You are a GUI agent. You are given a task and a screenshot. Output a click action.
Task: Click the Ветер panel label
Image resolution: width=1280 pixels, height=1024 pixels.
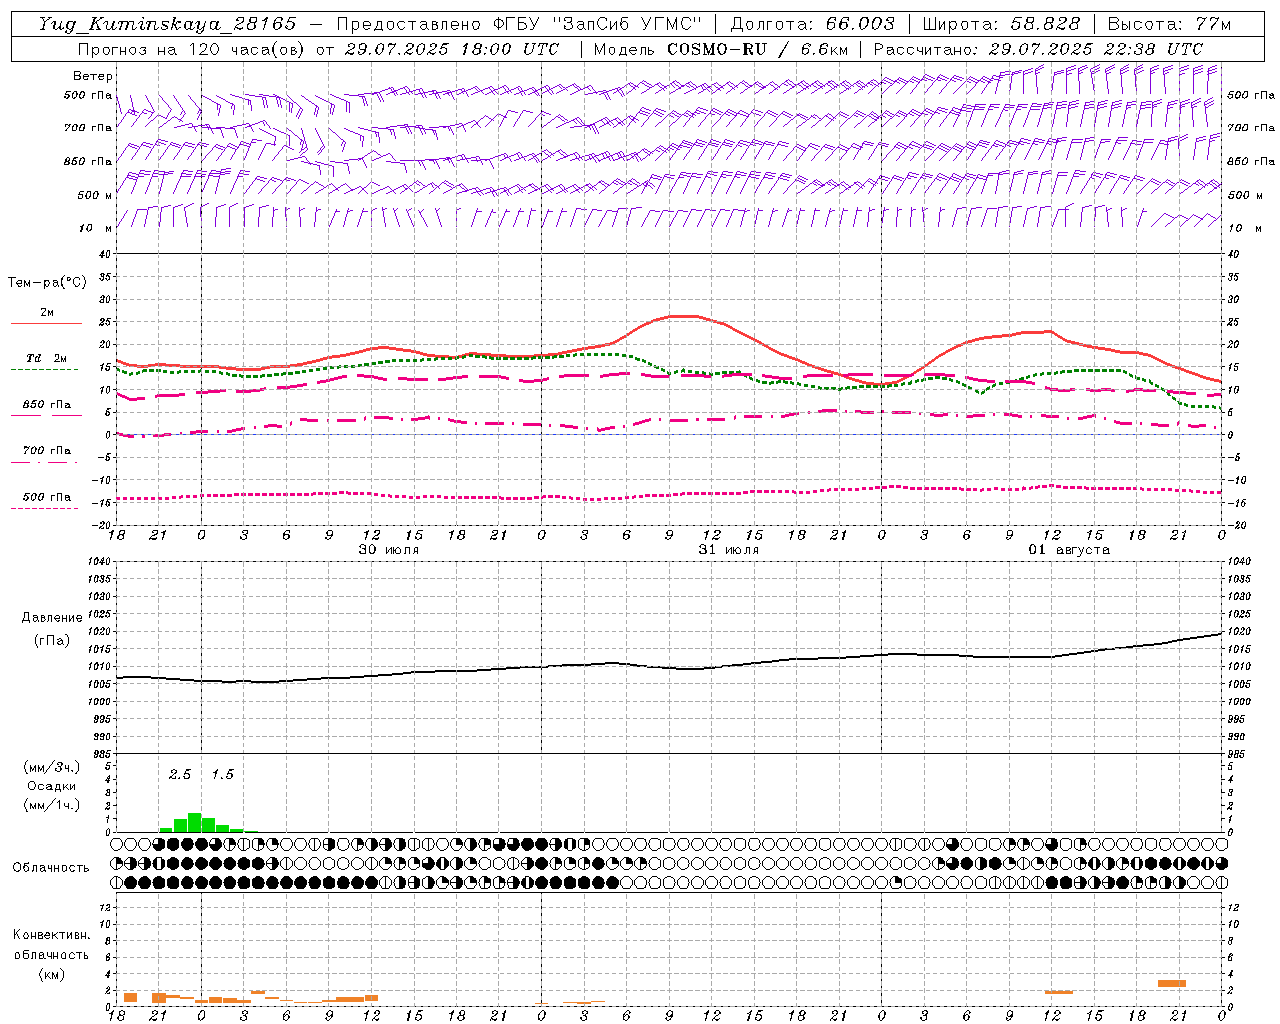coord(92,76)
